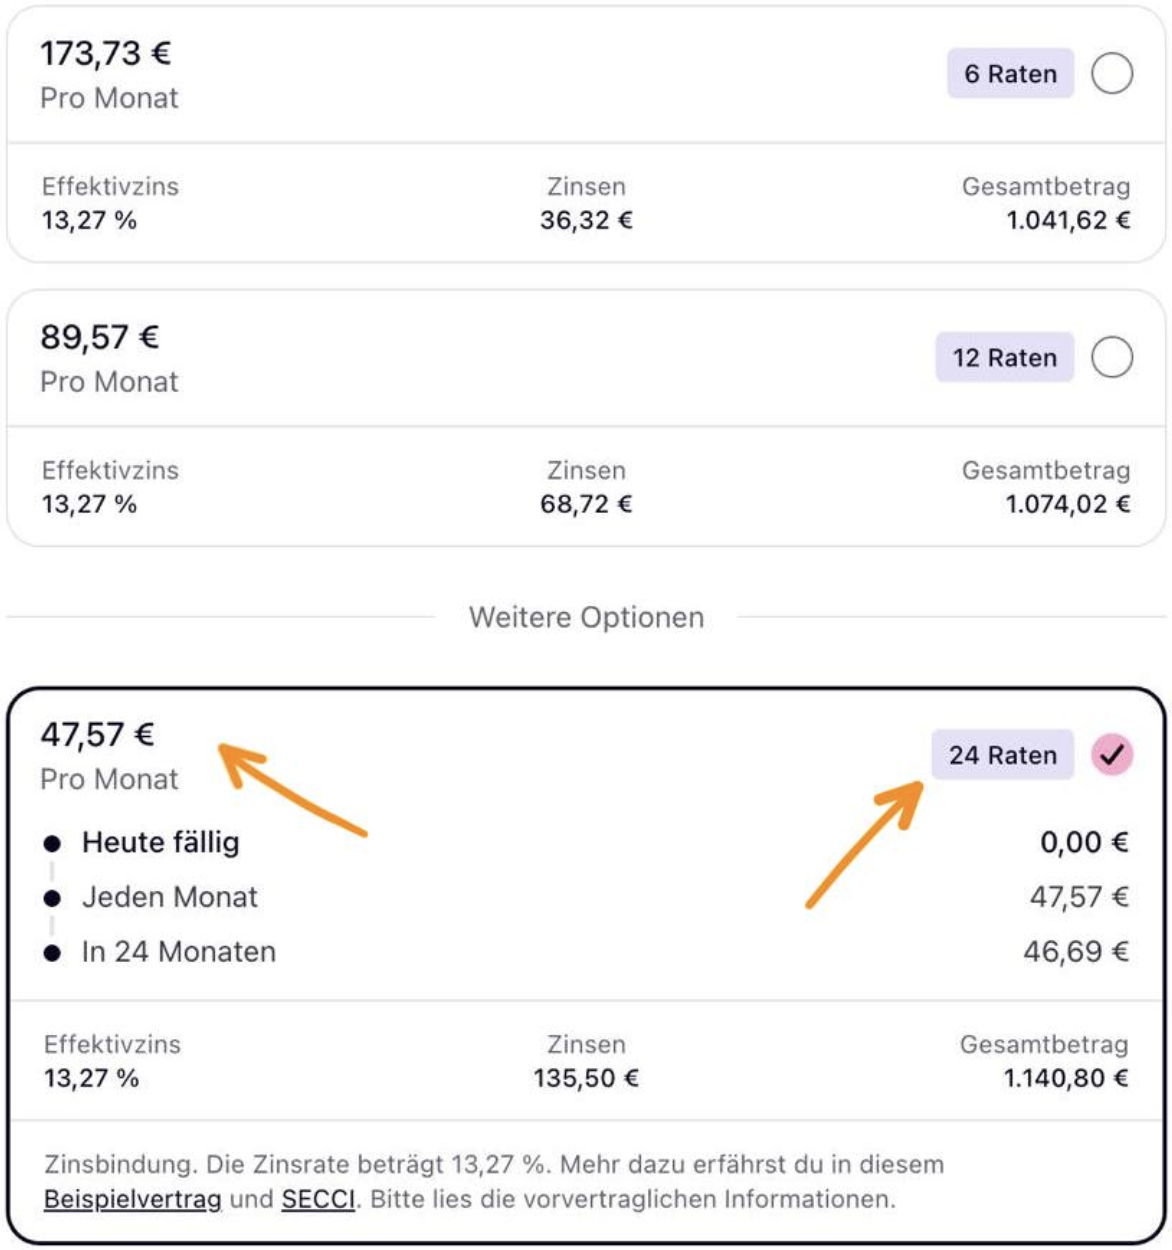The height and width of the screenshot is (1250, 1172).
Task: Click the In 24 Monaten timeline bullet
Action: (53, 953)
